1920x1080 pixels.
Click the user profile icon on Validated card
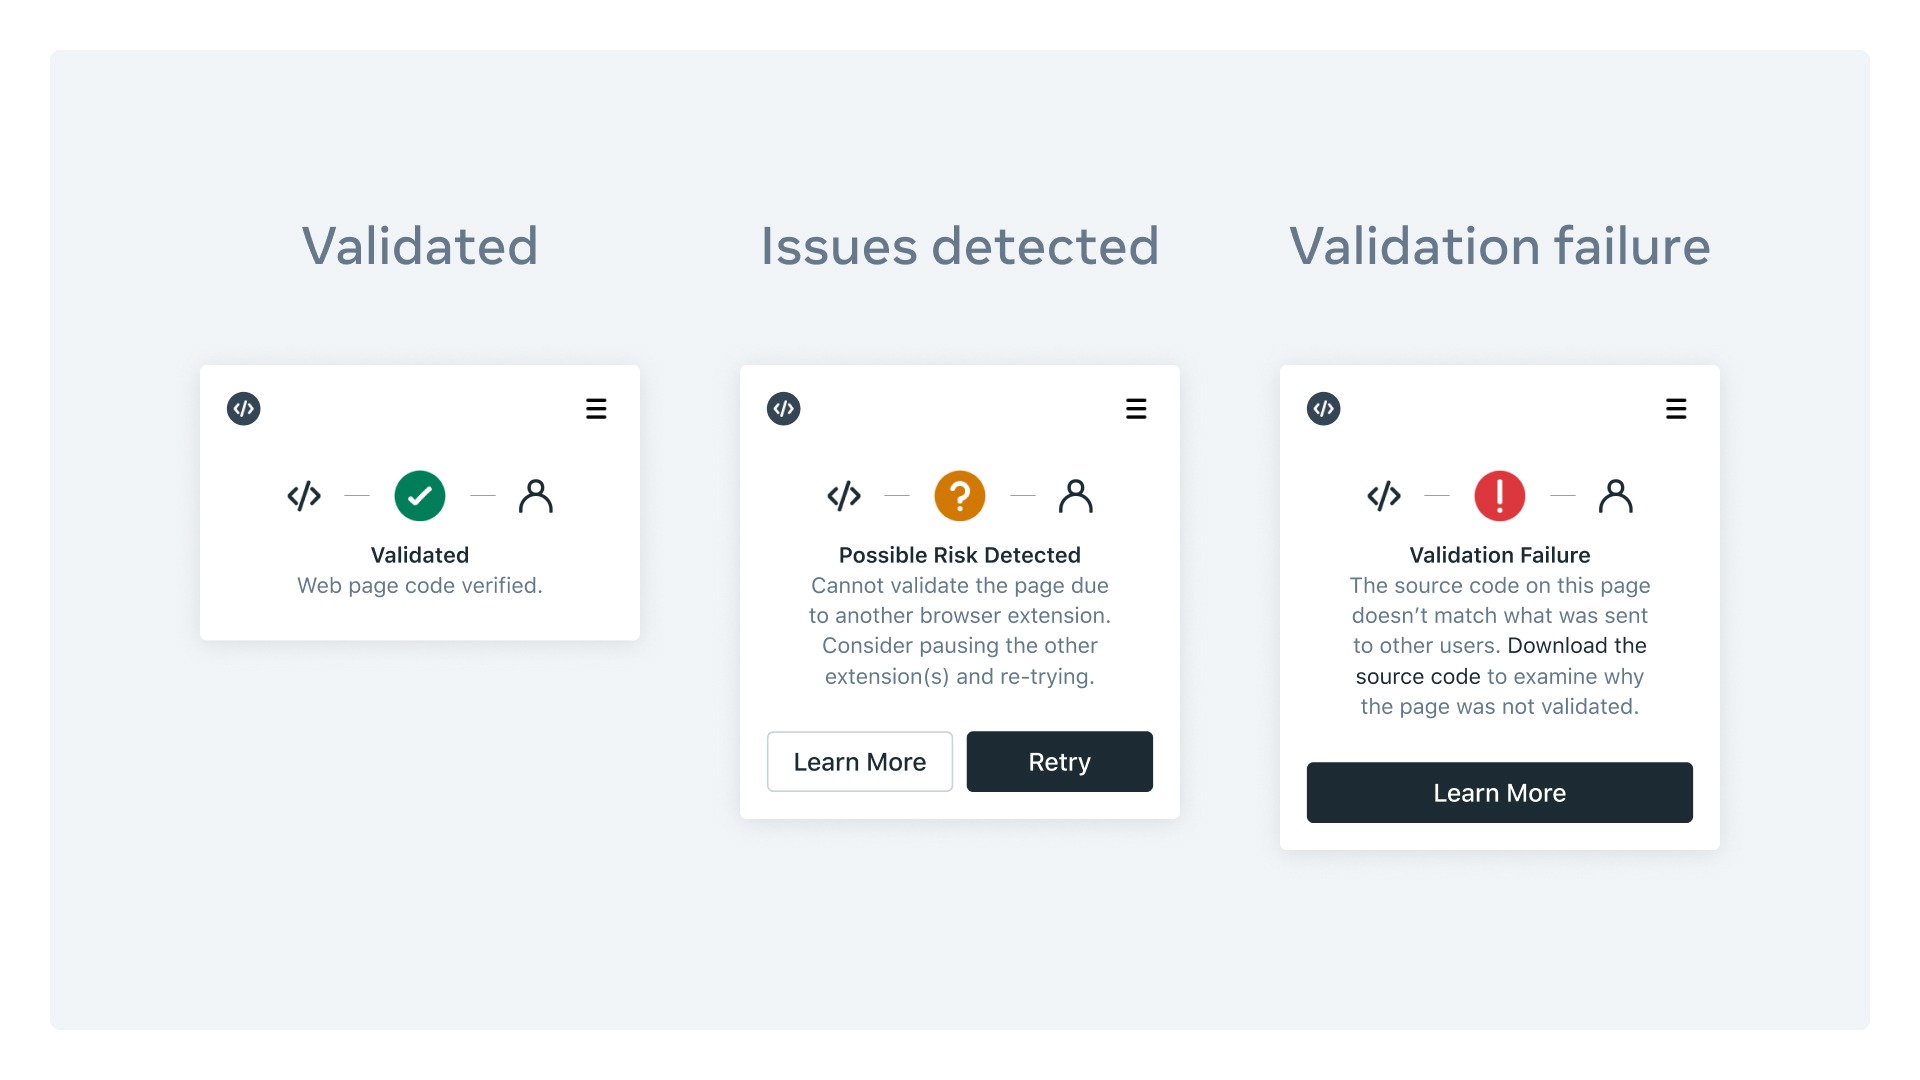point(535,496)
